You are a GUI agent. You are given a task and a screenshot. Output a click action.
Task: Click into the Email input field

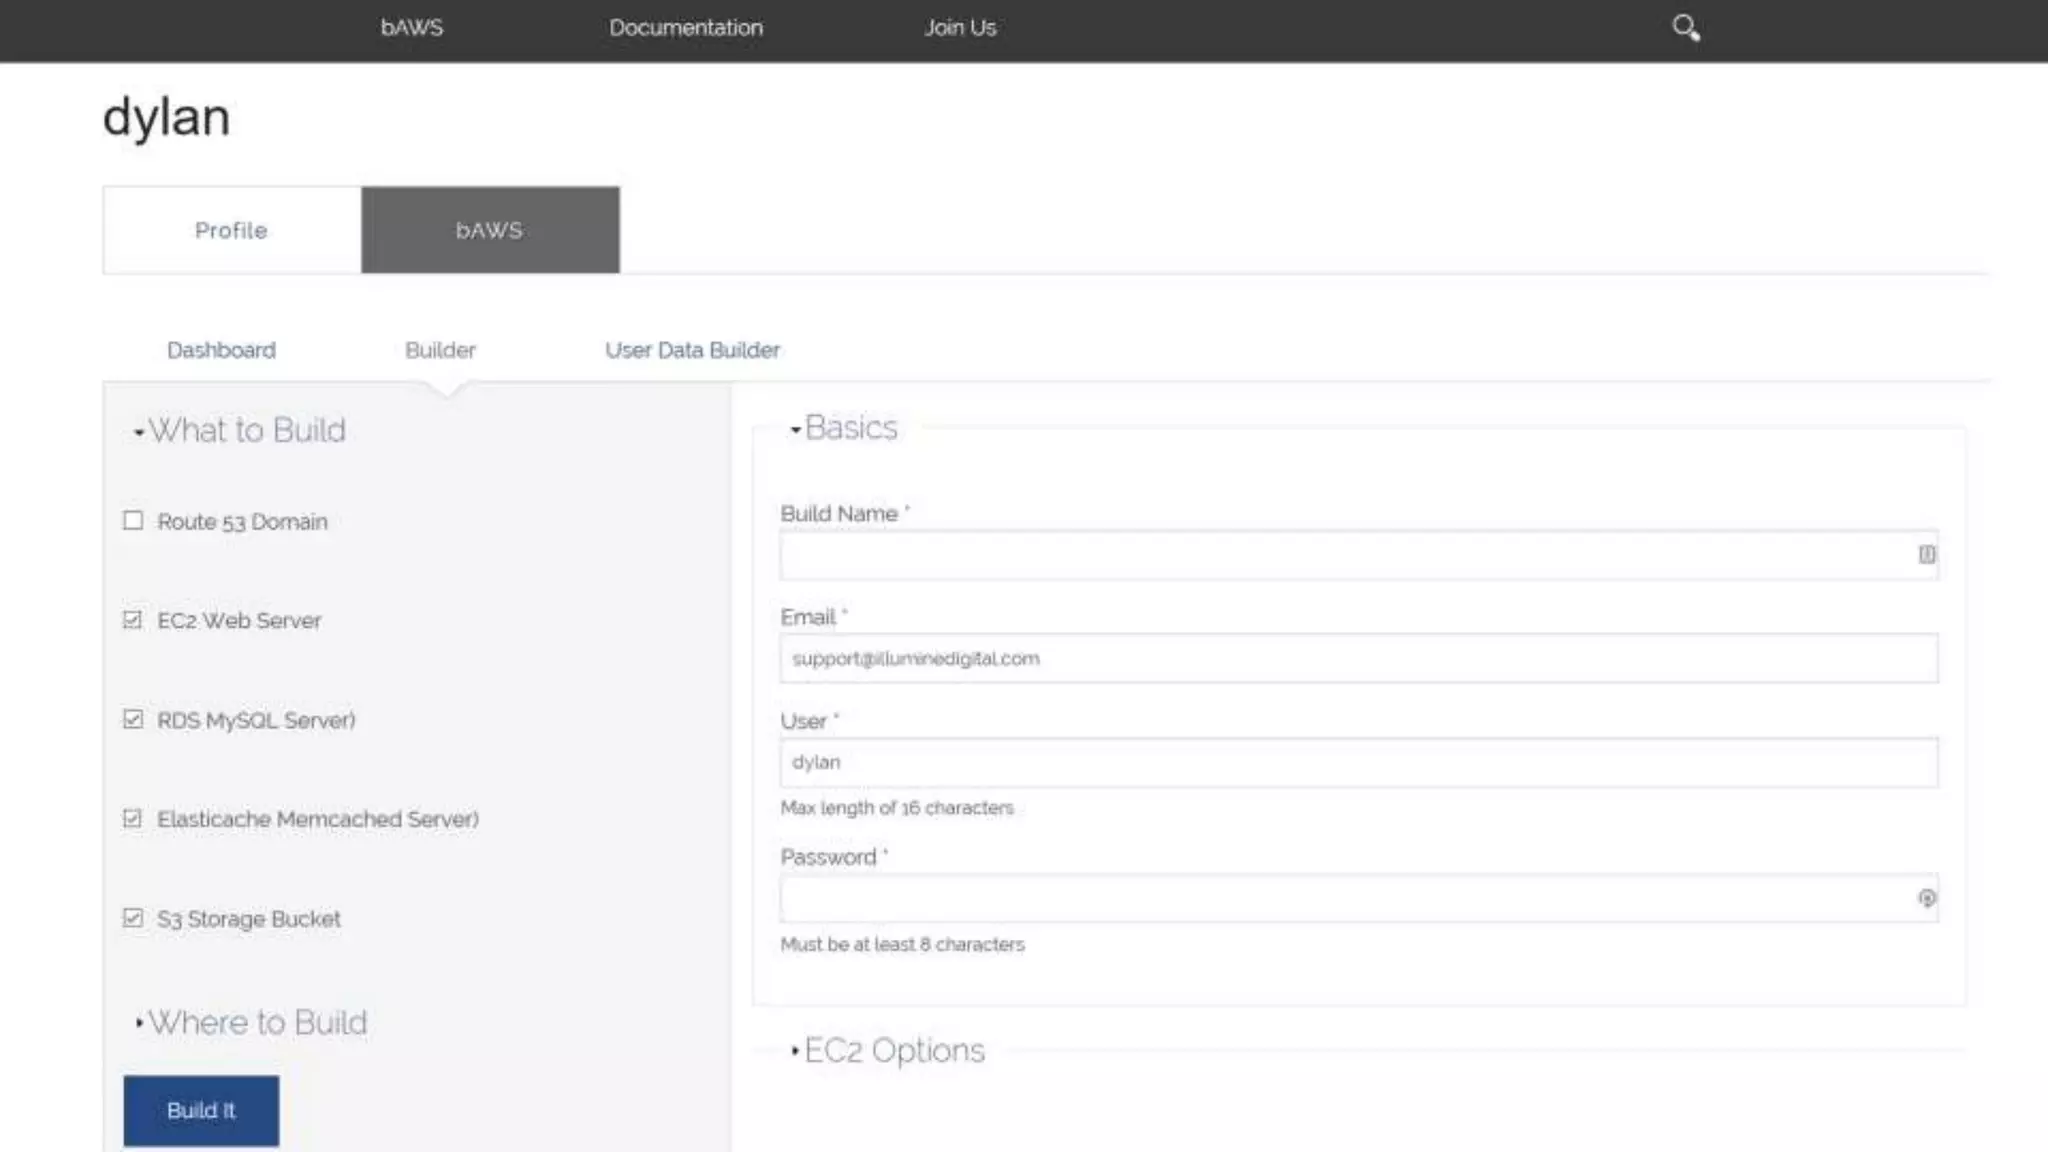pos(1358,659)
